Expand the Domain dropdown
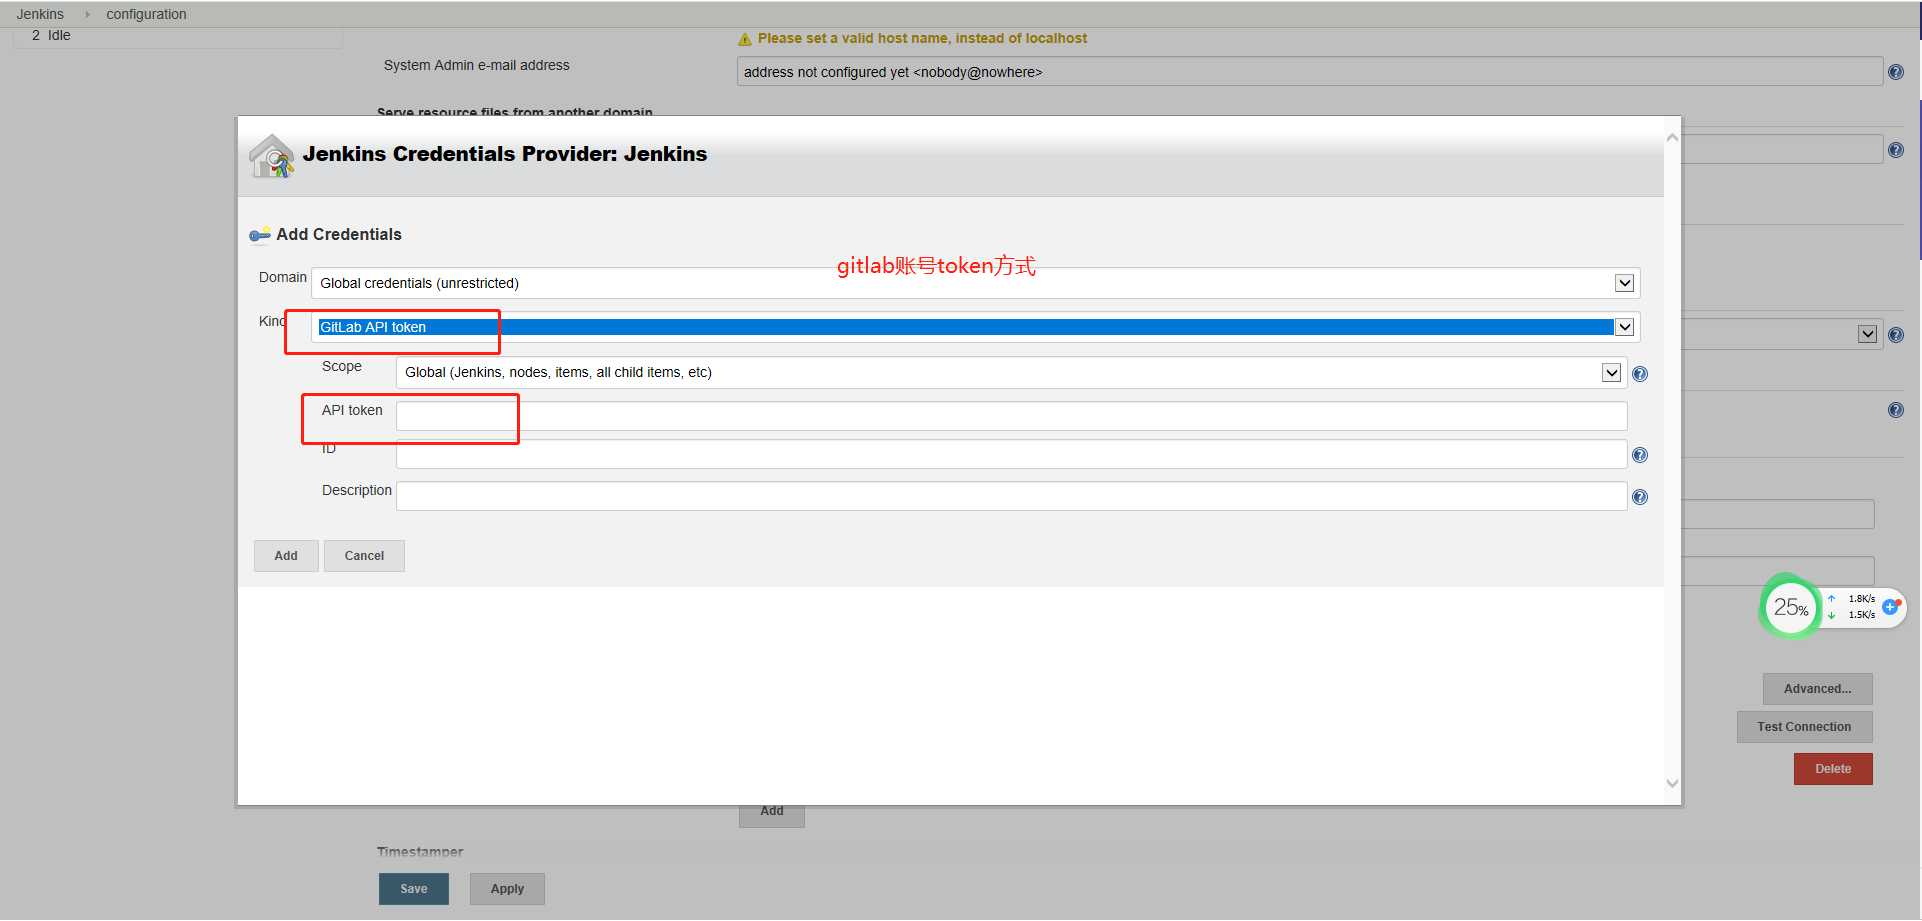 [x=1624, y=283]
